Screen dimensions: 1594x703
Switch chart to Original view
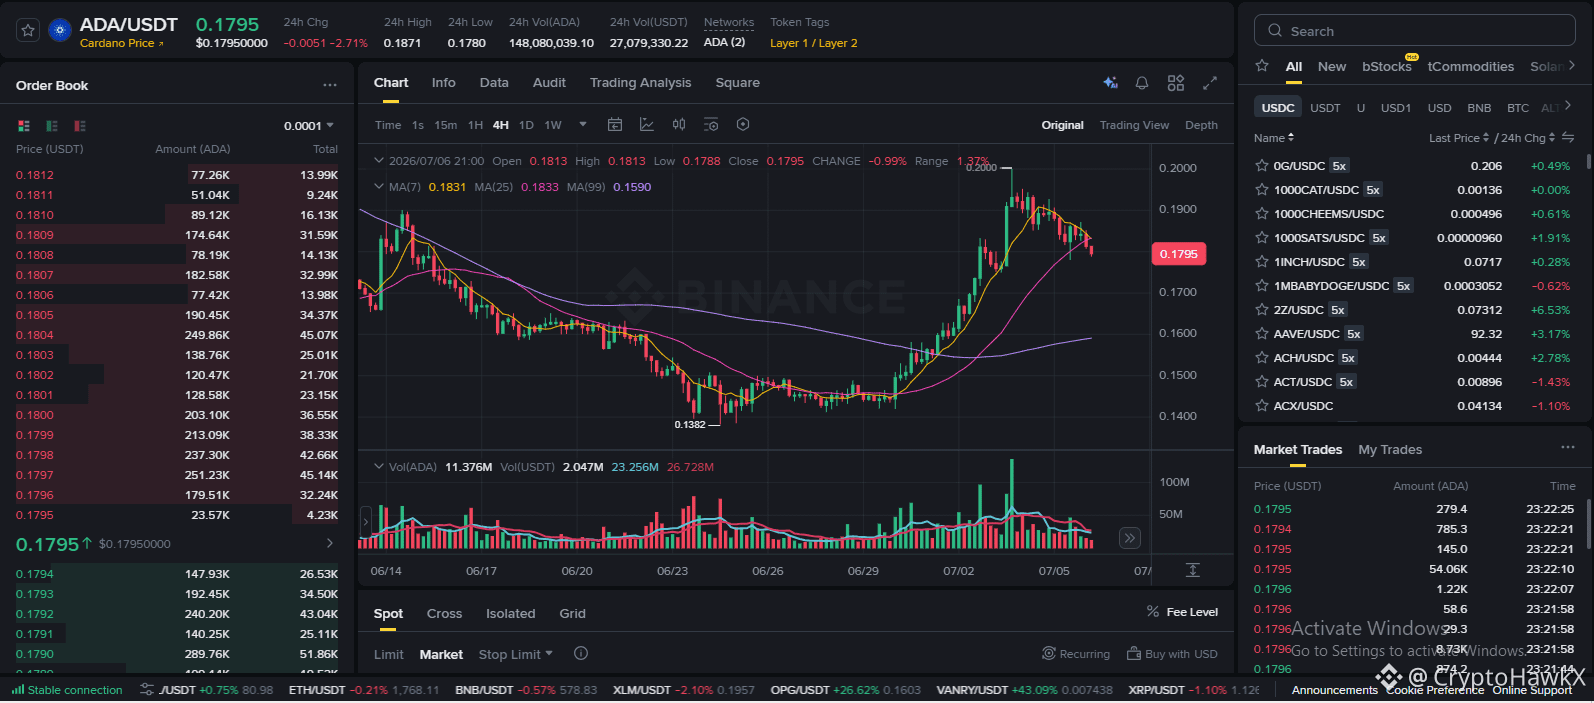1062,125
